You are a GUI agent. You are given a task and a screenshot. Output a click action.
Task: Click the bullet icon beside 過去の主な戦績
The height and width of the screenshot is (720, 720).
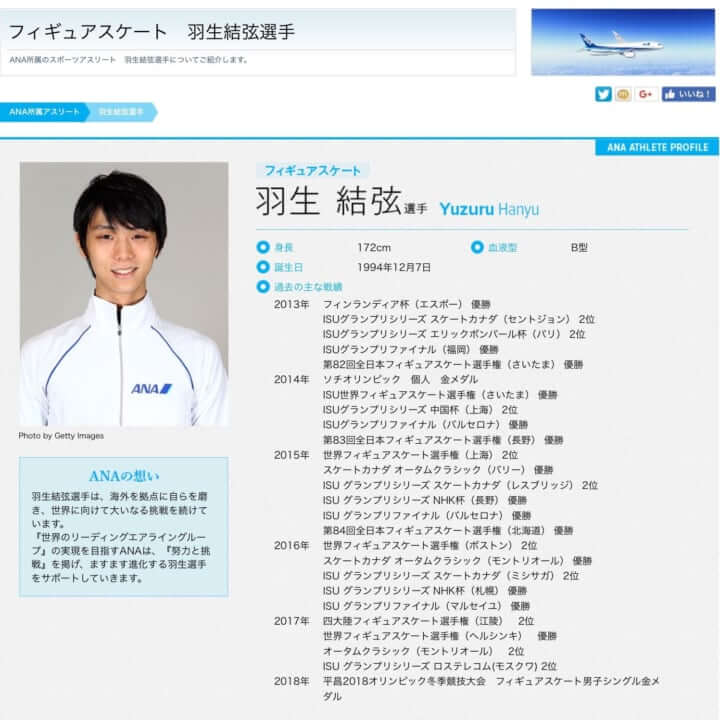pyautogui.click(x=263, y=287)
